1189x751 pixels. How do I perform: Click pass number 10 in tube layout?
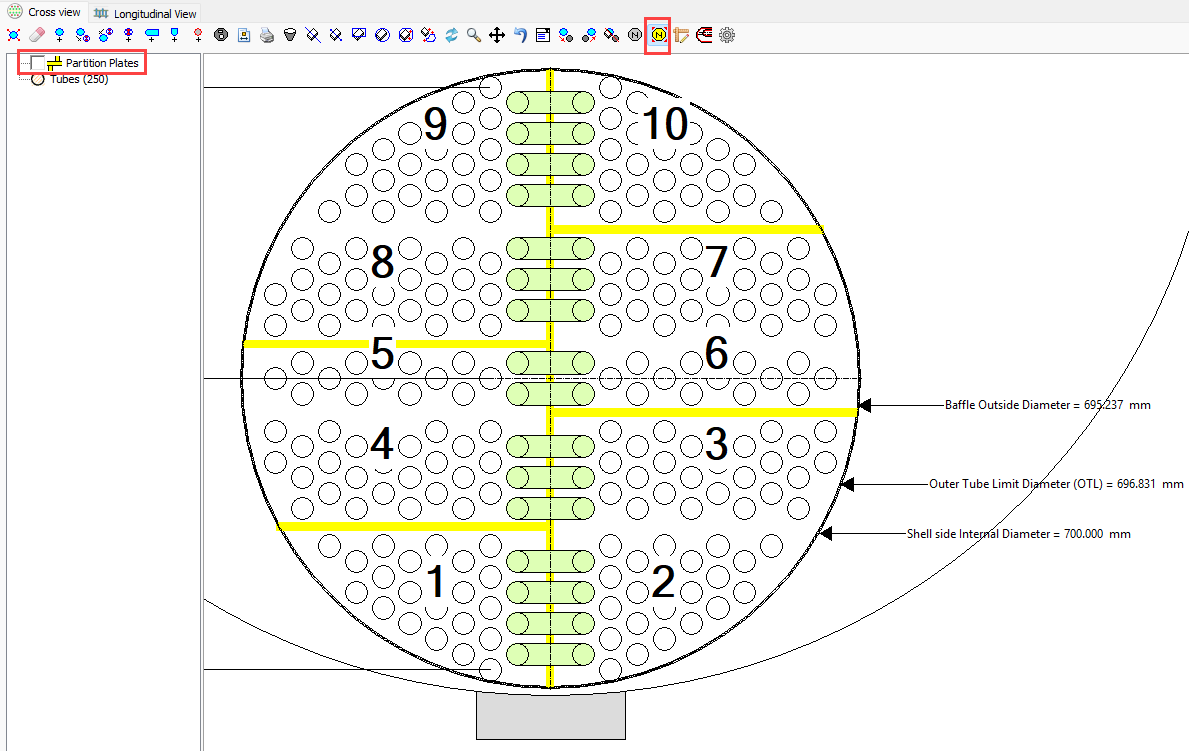coord(665,124)
